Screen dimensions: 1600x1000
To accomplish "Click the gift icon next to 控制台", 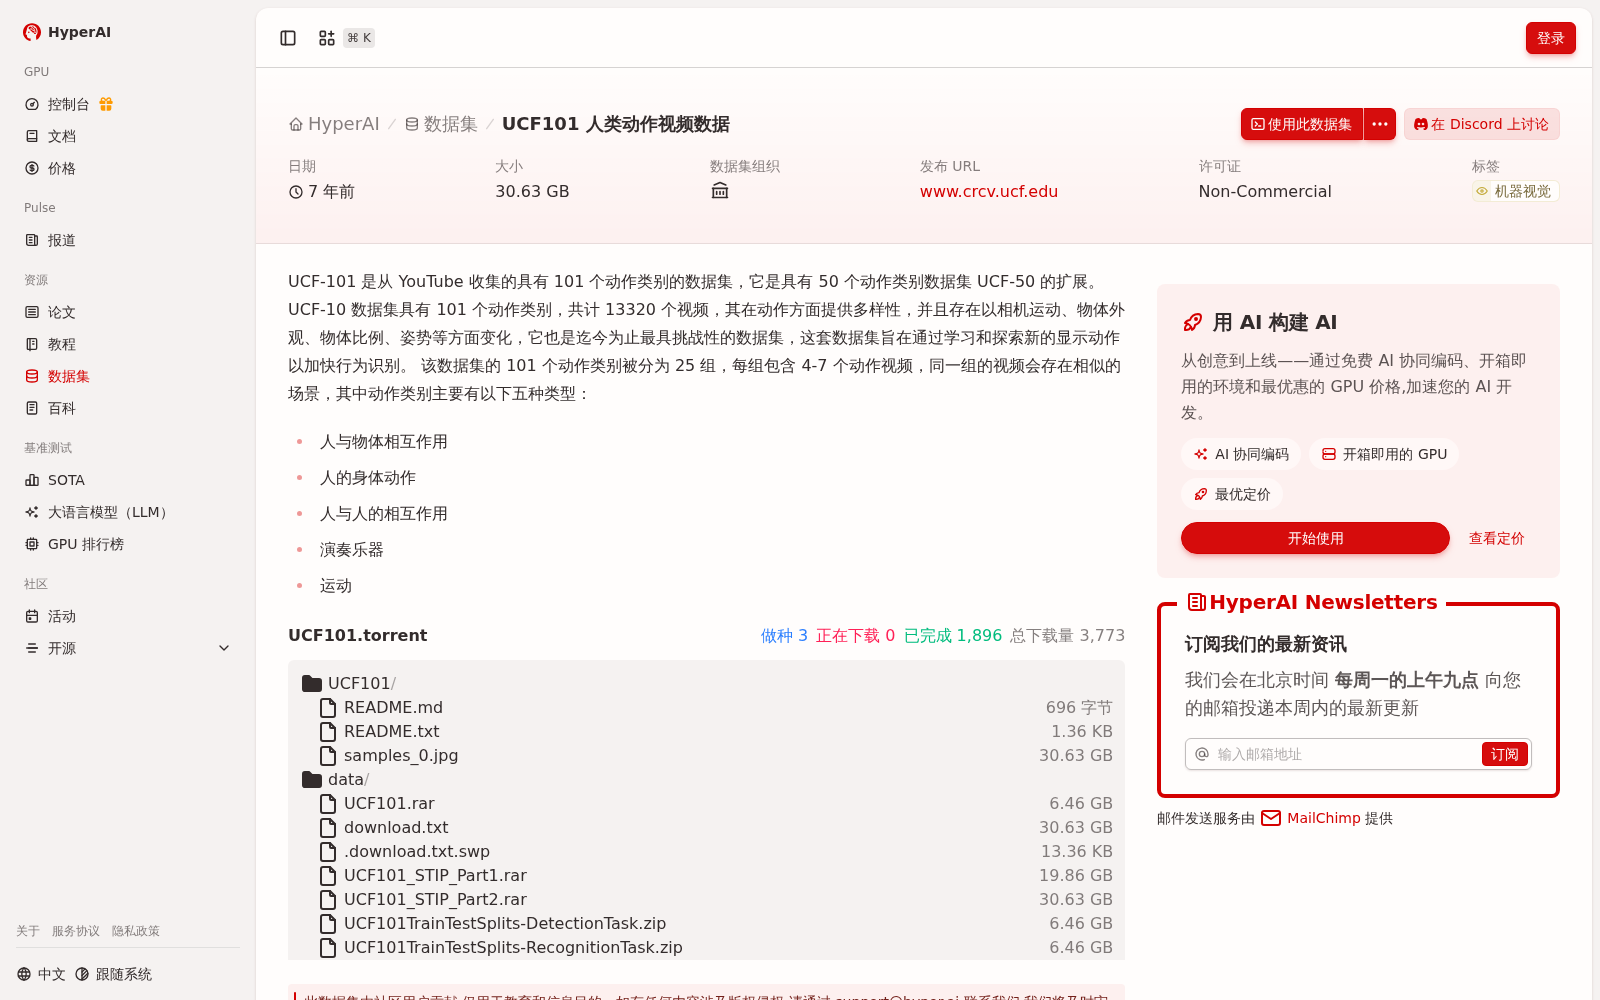I will click(x=106, y=104).
